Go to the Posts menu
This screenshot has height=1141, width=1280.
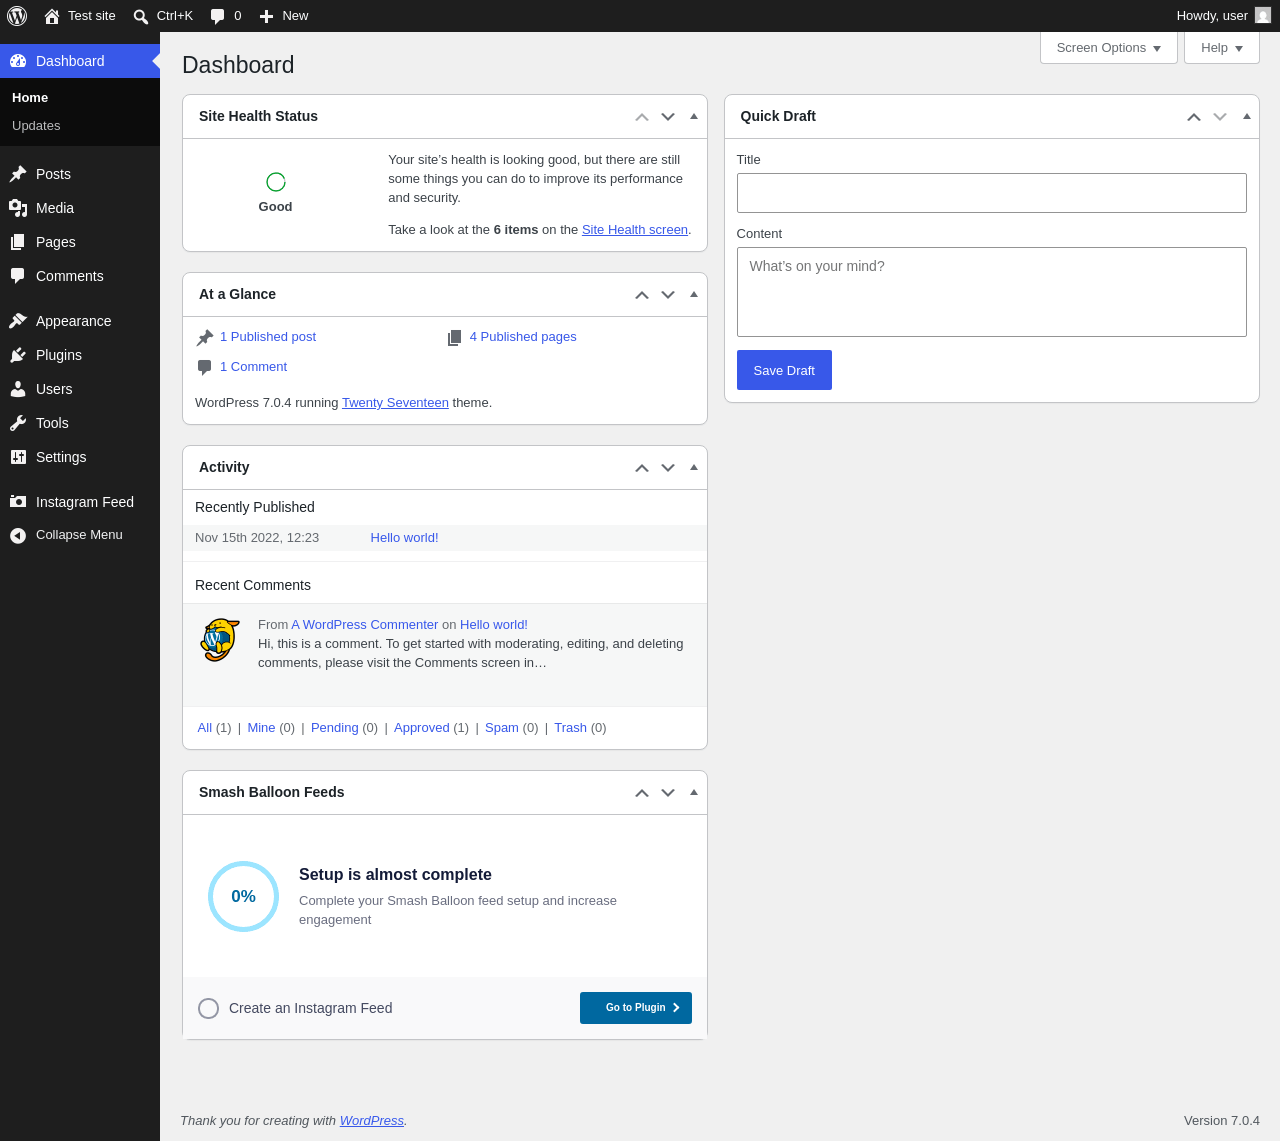coord(53,174)
